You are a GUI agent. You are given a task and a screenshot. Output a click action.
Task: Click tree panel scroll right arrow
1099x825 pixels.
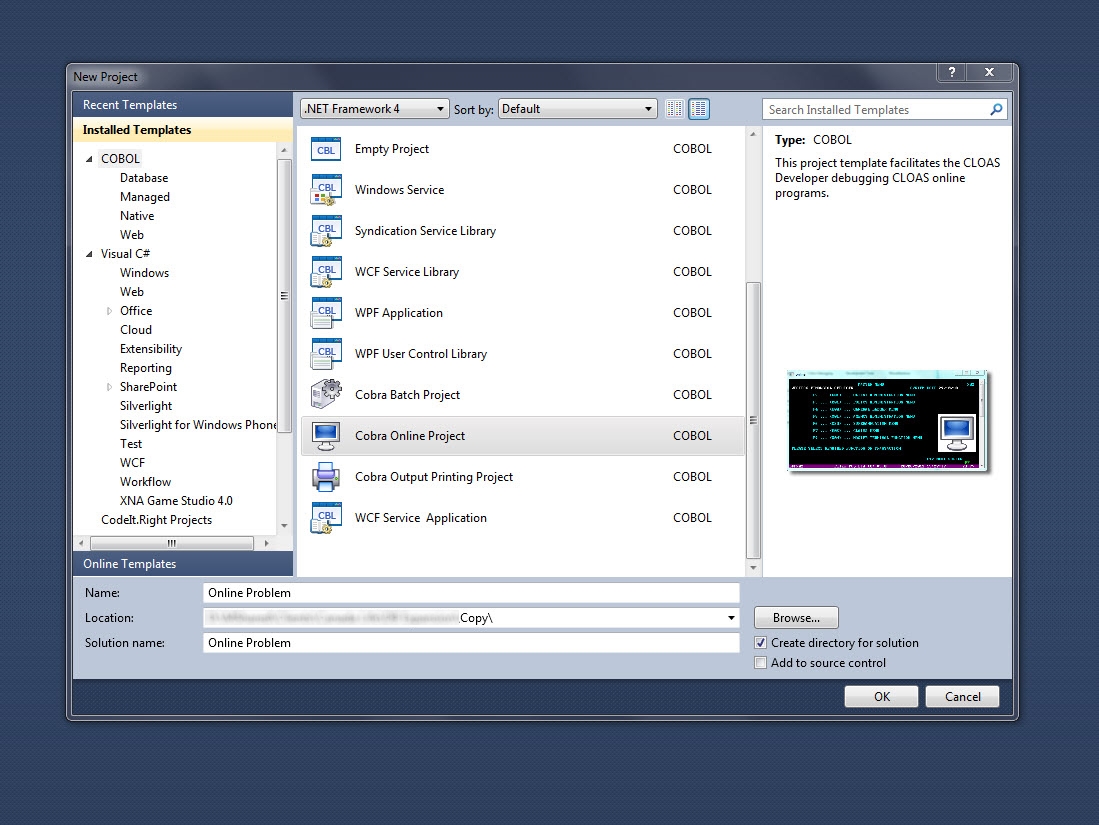[266, 543]
